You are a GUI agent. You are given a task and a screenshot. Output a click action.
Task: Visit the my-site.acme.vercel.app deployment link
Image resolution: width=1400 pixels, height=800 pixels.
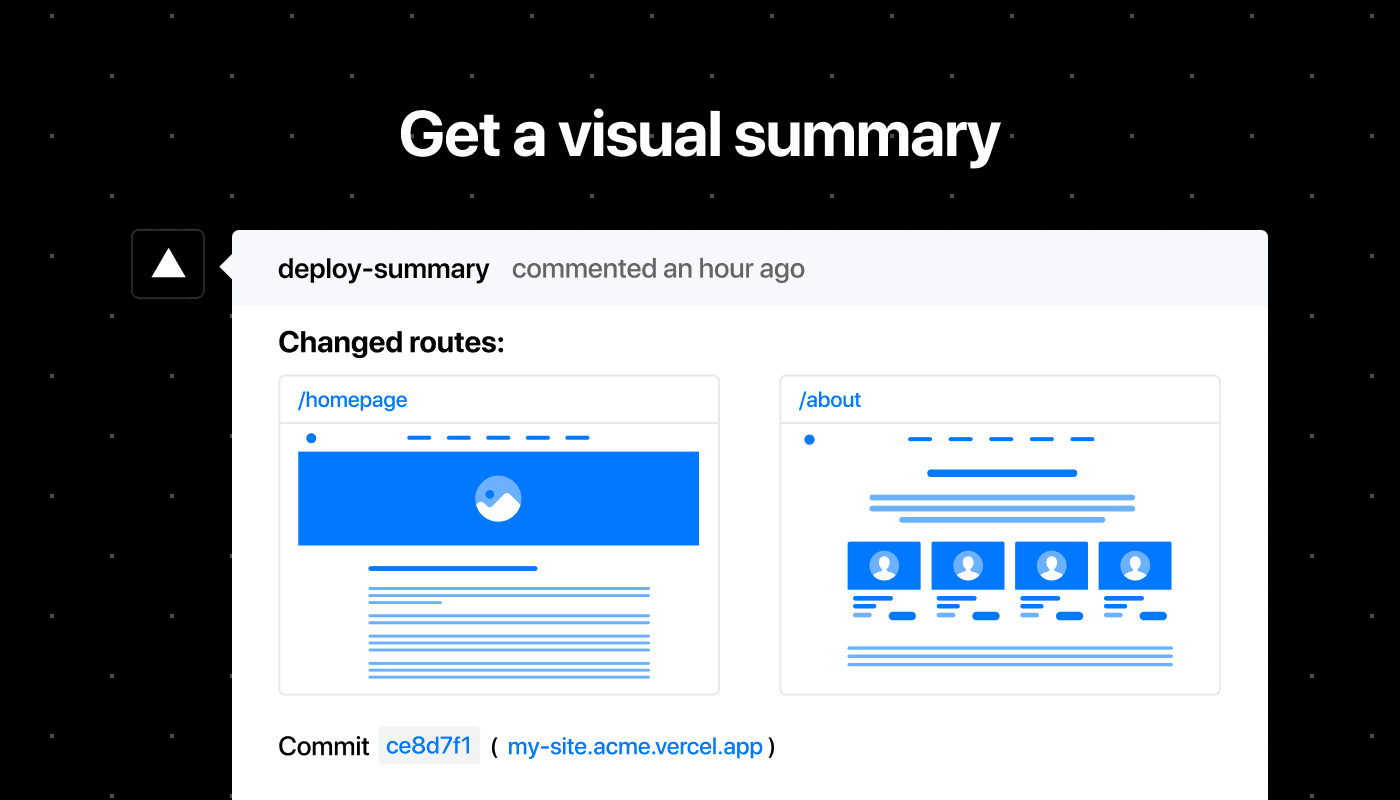635,747
